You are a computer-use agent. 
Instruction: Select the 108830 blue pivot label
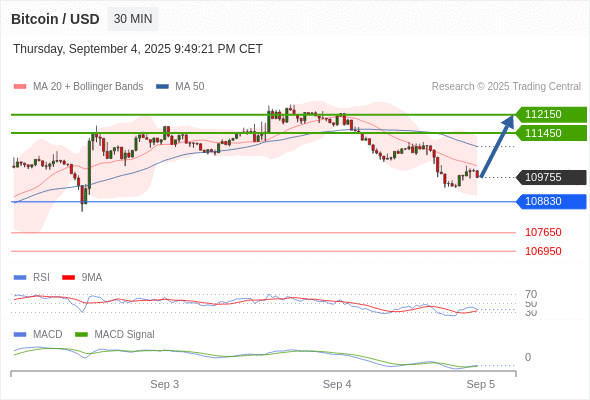[x=550, y=201]
